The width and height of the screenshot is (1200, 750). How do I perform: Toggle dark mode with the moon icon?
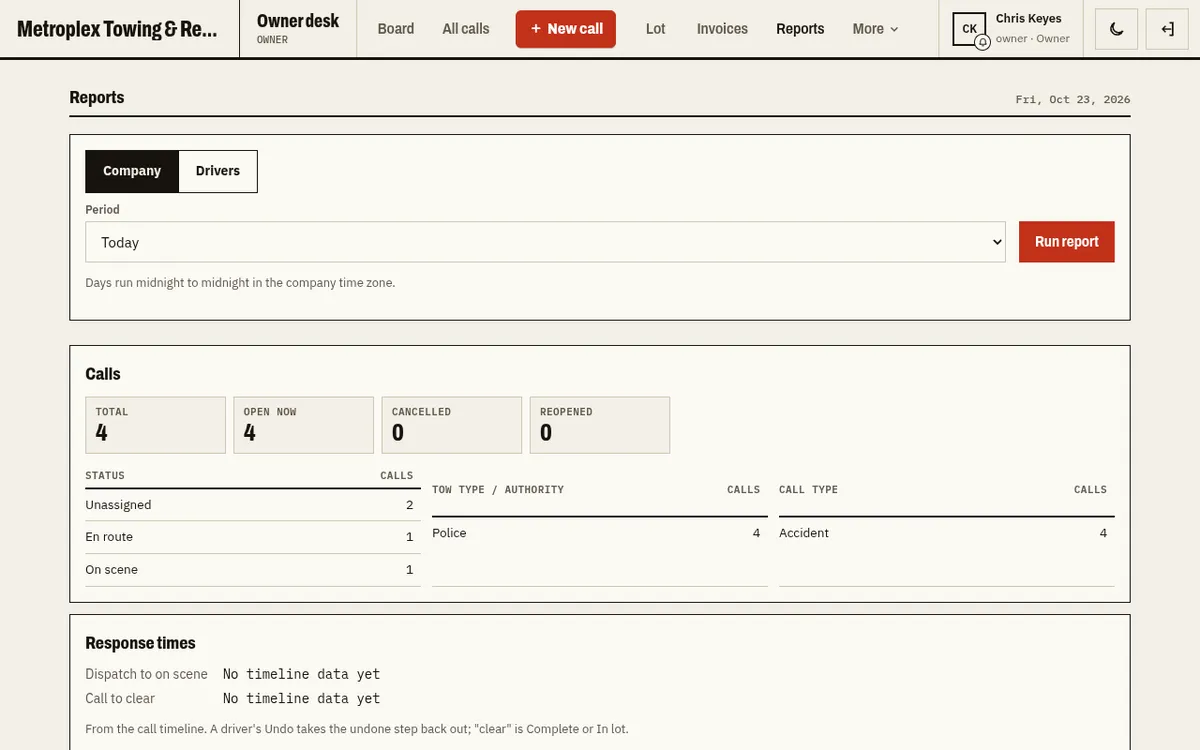tap(1117, 29)
